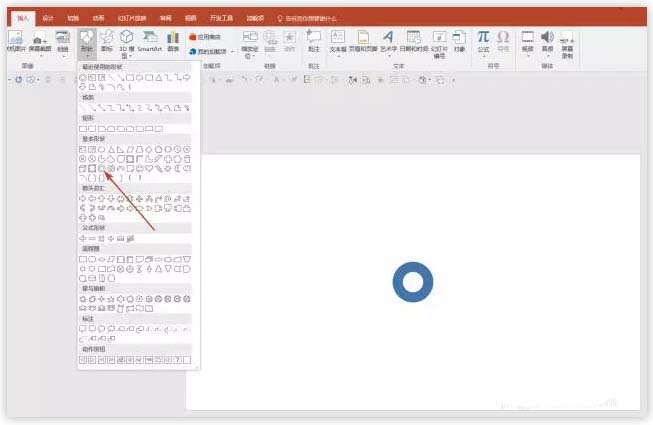Select the cloud shape in Basic Shapes
Viewport: 653px width, 425px height.
tap(187, 168)
